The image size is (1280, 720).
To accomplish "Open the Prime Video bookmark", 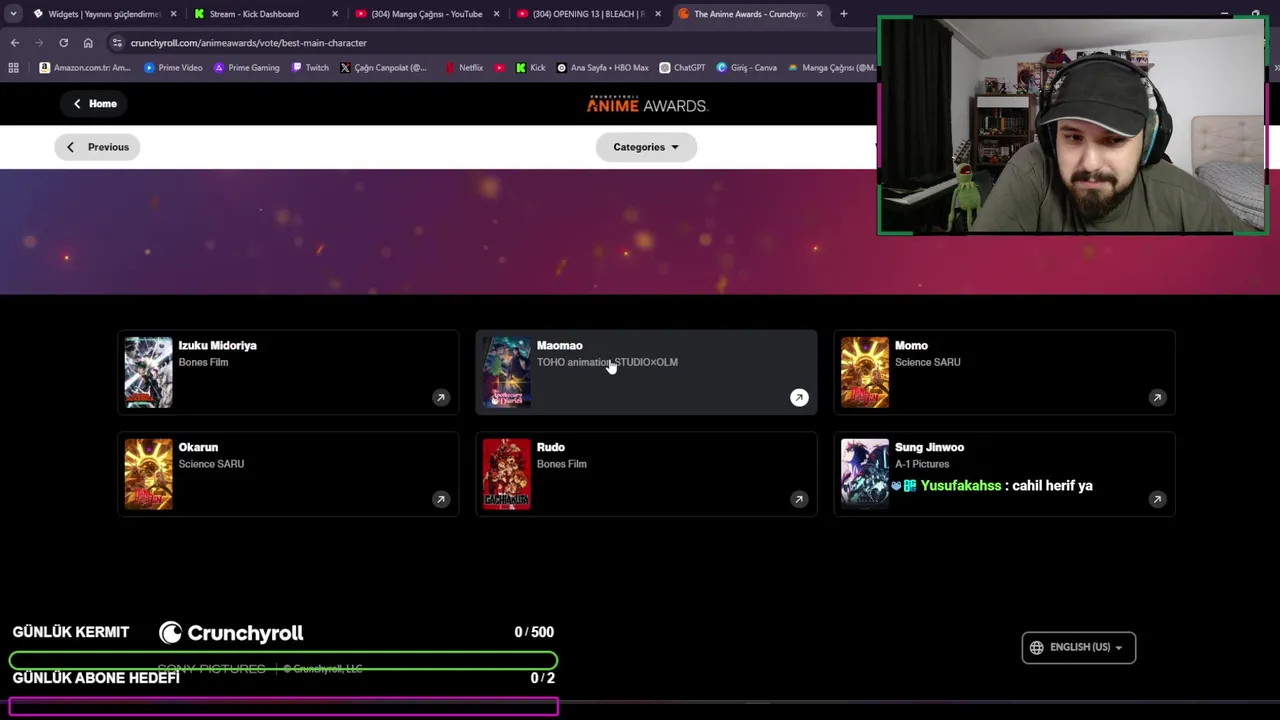I will 173,68.
